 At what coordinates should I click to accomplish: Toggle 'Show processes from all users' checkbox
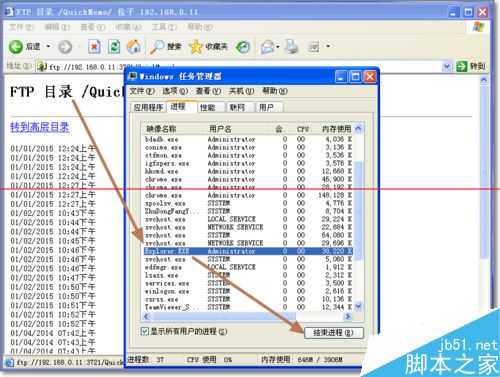(145, 331)
